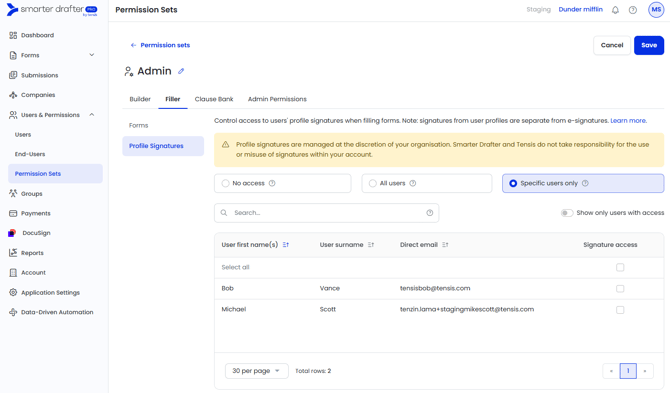This screenshot has height=393, width=670.
Task: Click the tensisbob@tensis.com email cell
Action: coord(435,288)
